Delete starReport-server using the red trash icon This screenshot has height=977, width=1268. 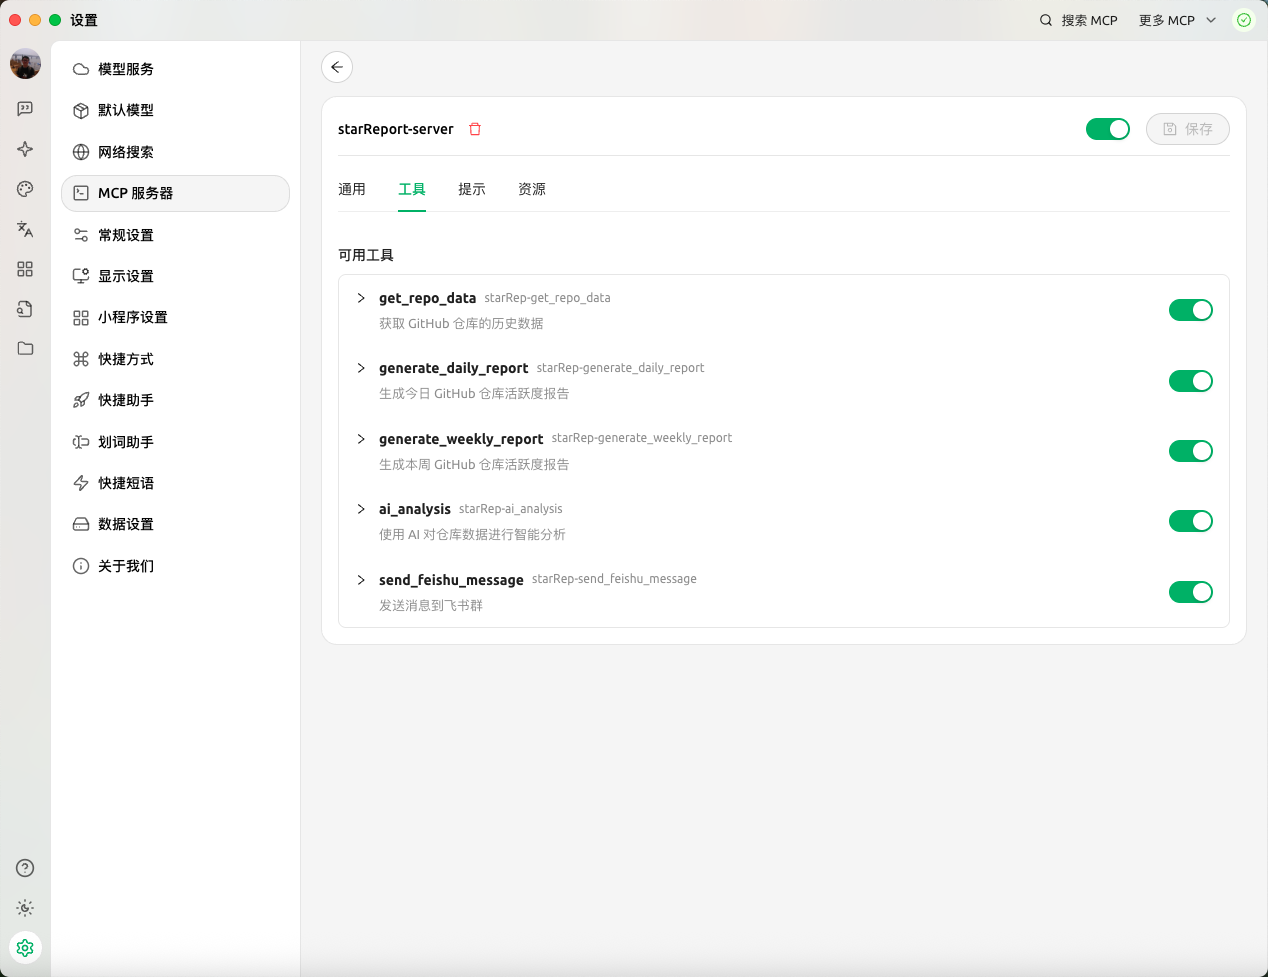coord(475,129)
